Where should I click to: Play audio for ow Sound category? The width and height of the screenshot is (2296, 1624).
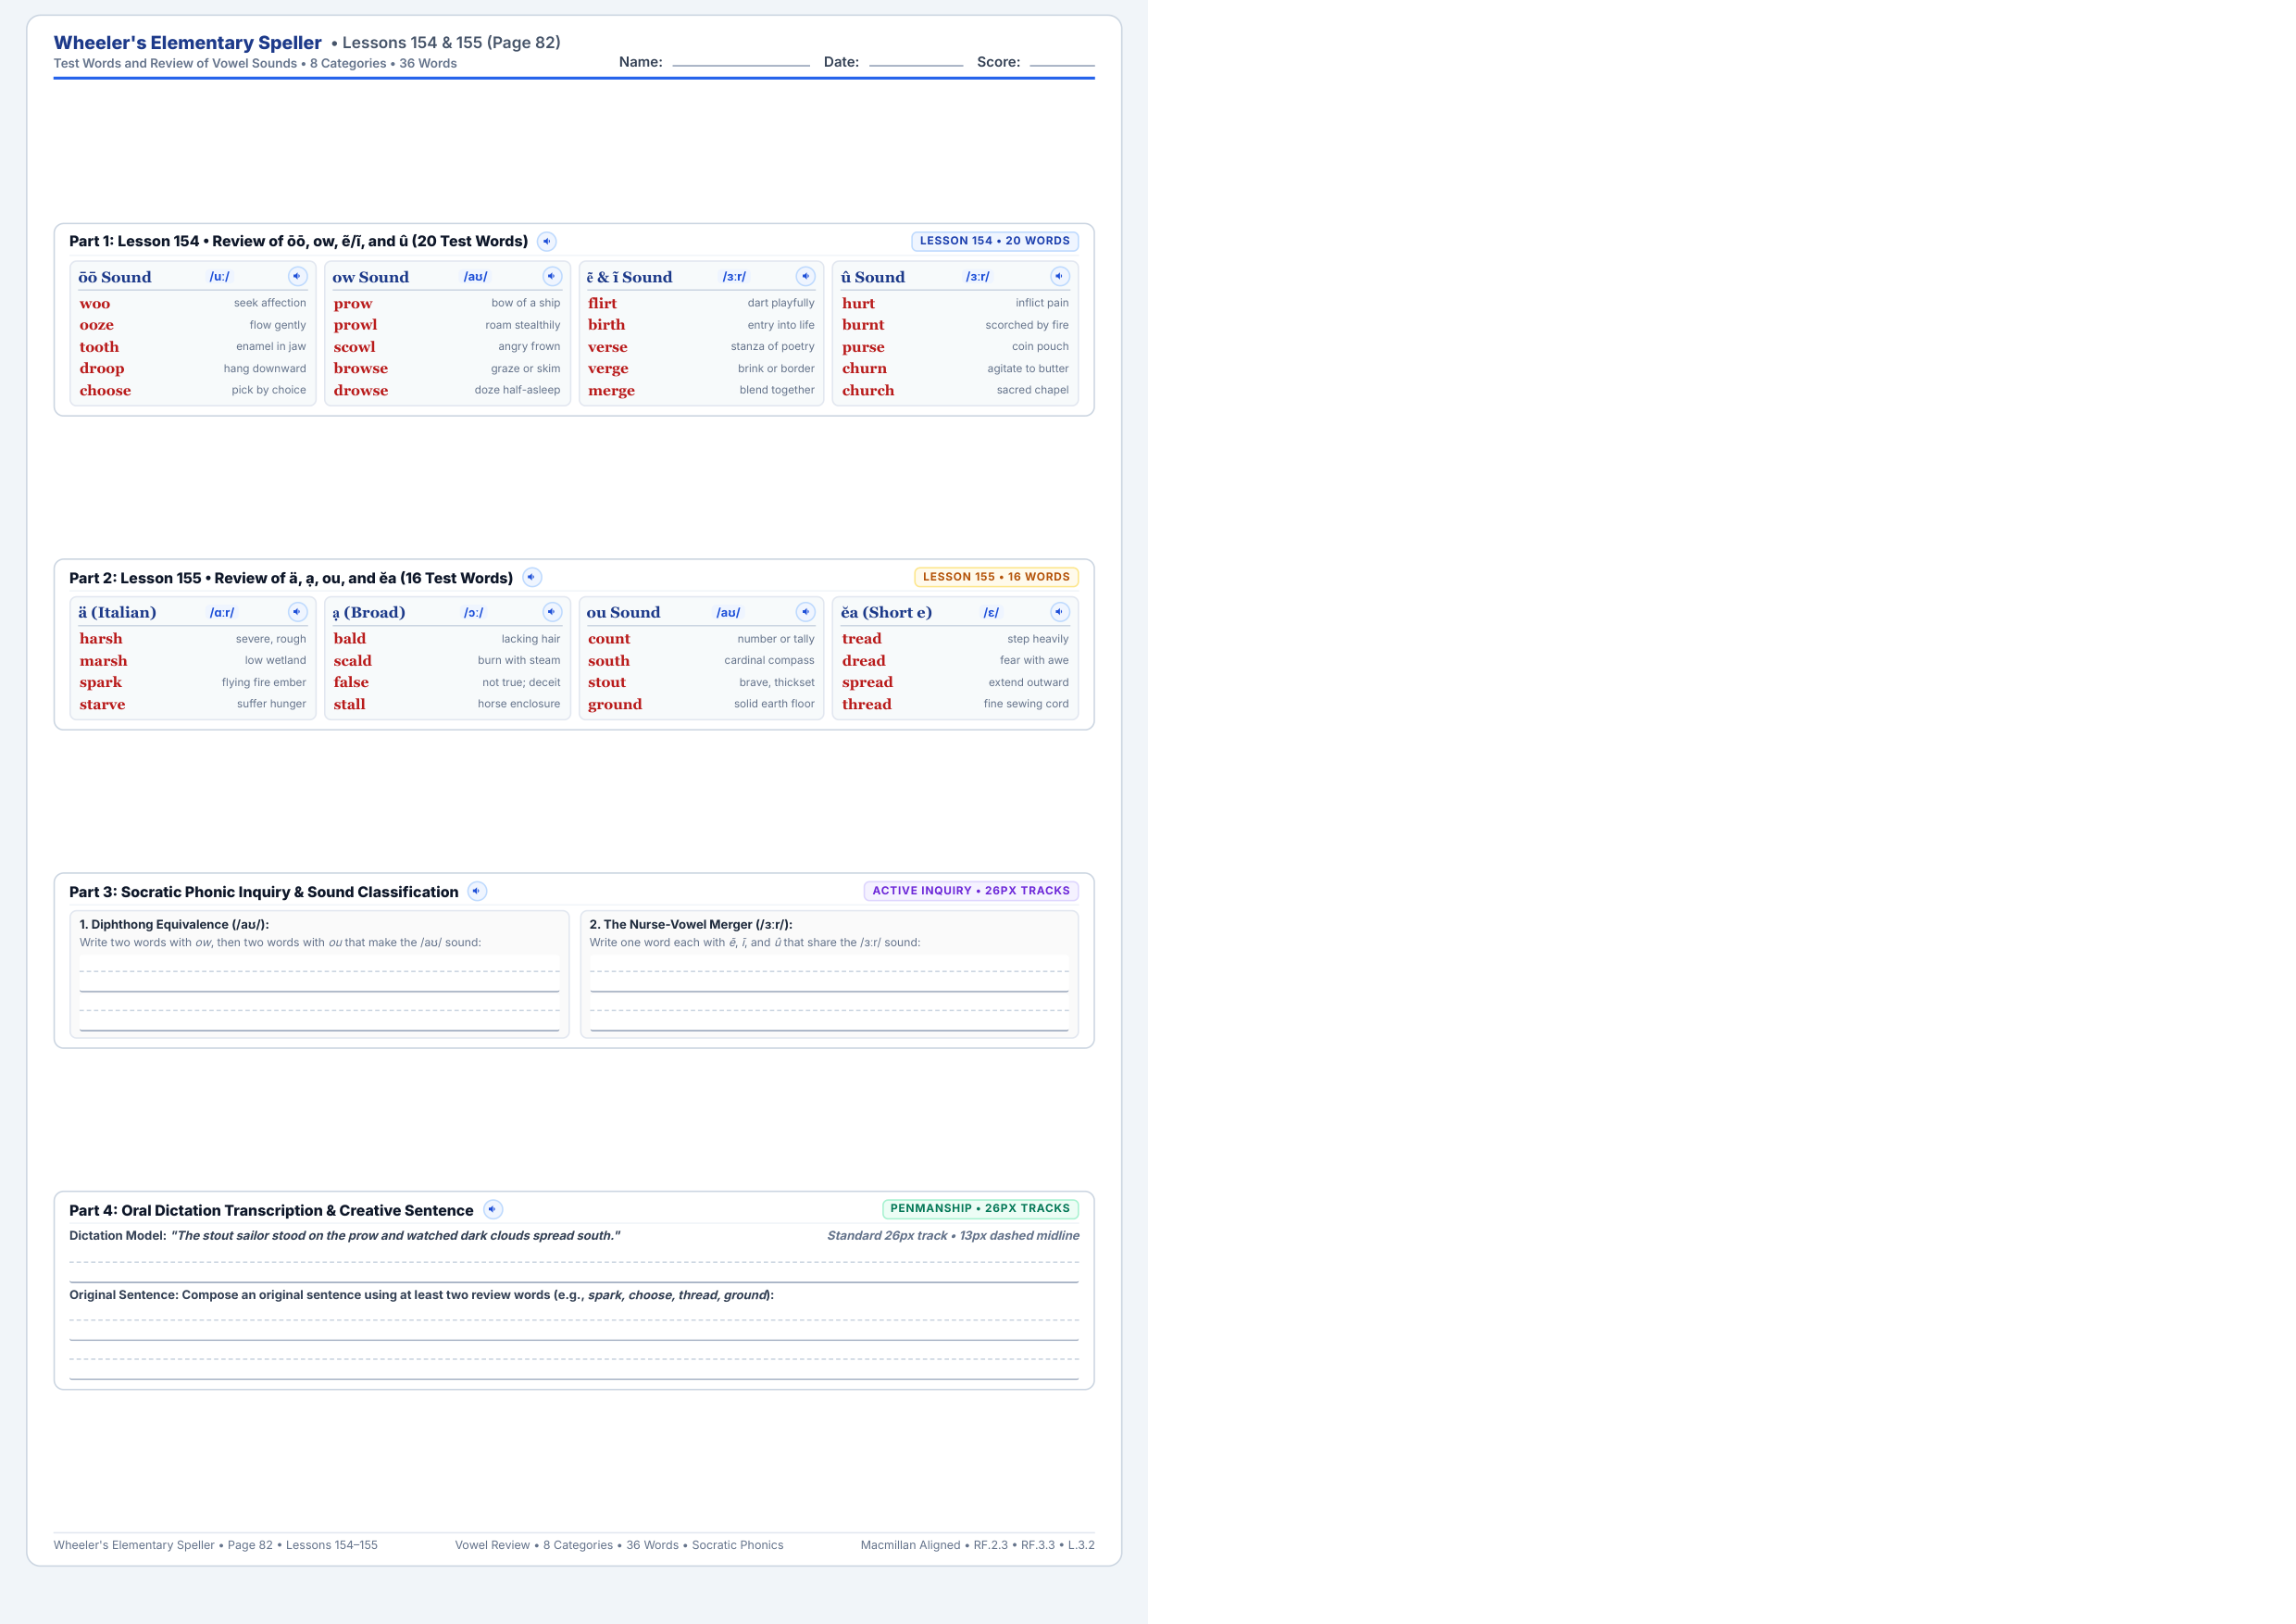point(552,276)
